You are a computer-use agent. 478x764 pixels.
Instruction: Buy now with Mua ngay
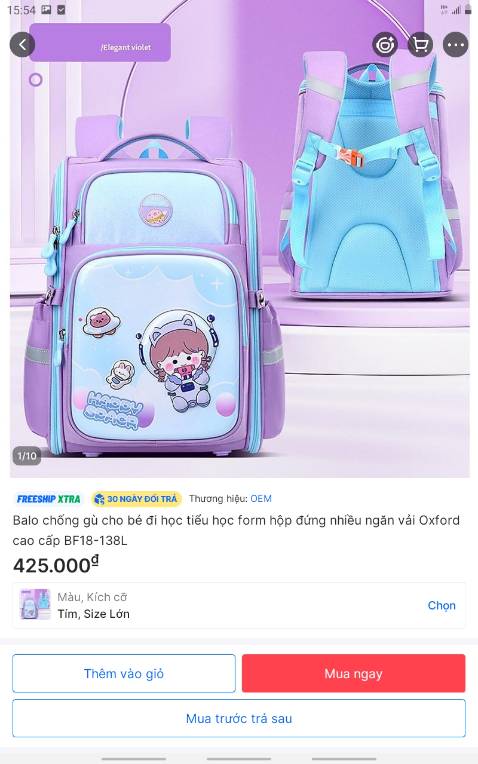354,673
